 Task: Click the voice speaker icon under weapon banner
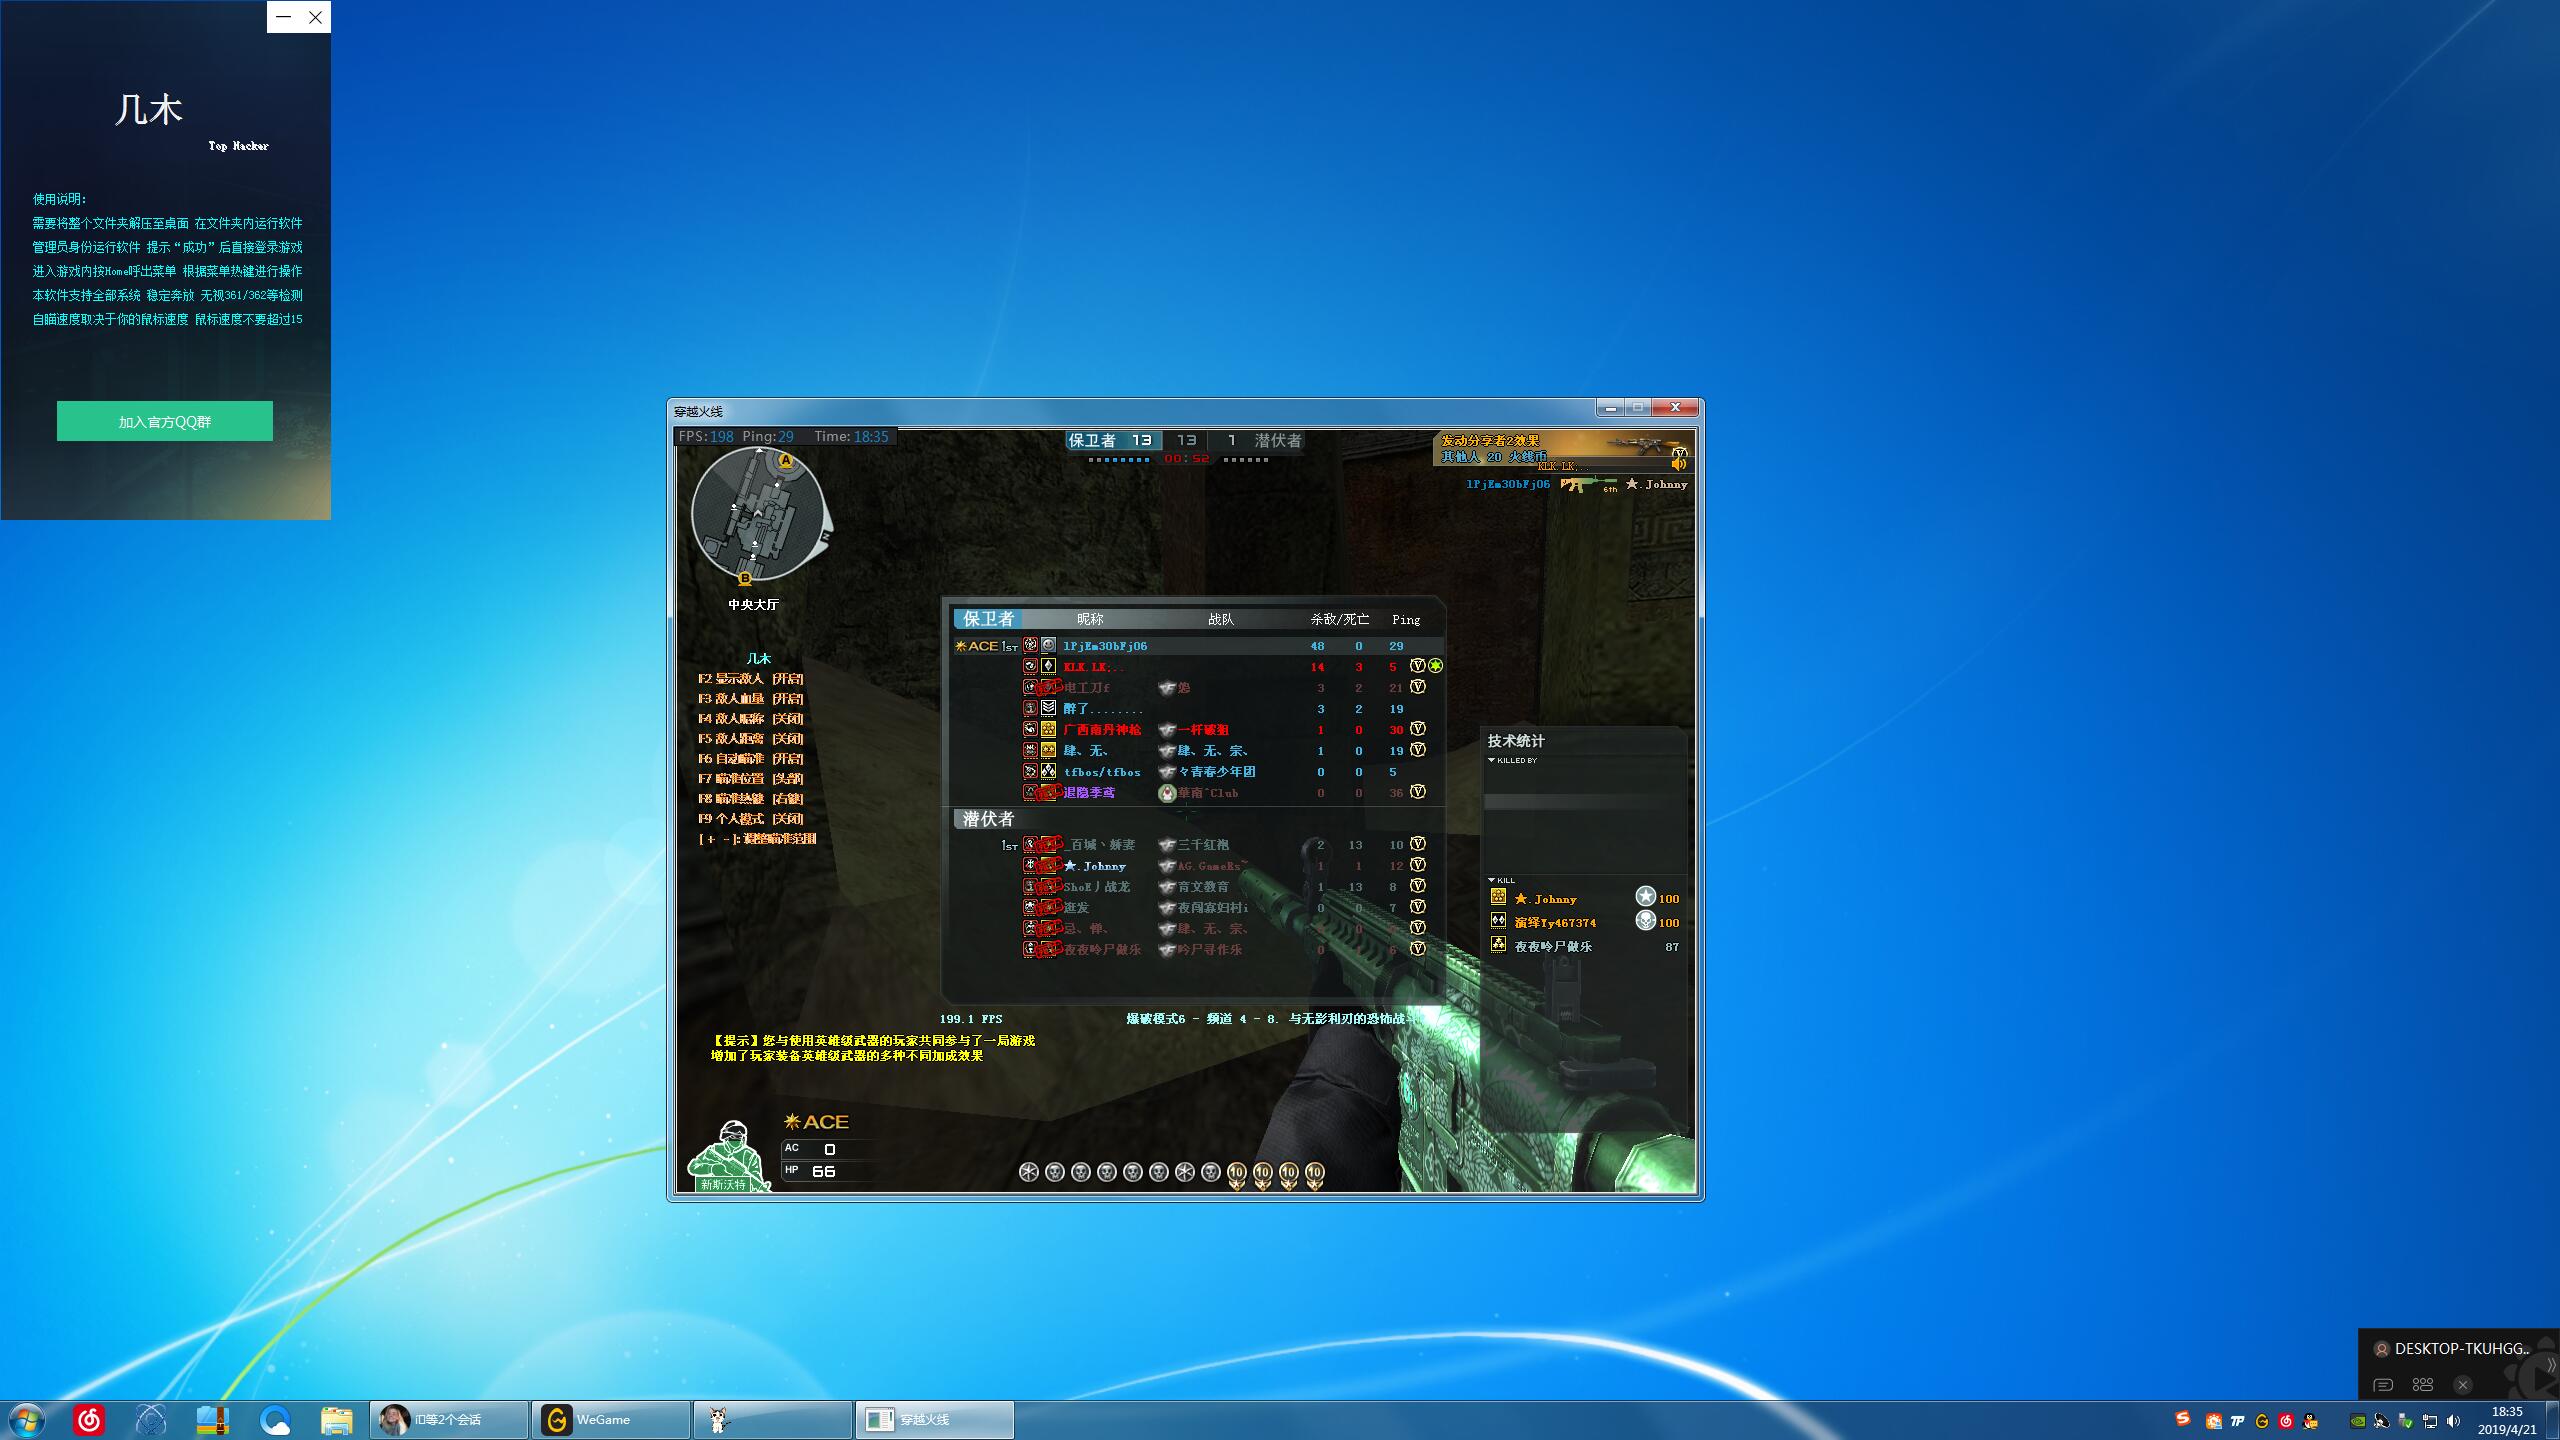point(1678,464)
